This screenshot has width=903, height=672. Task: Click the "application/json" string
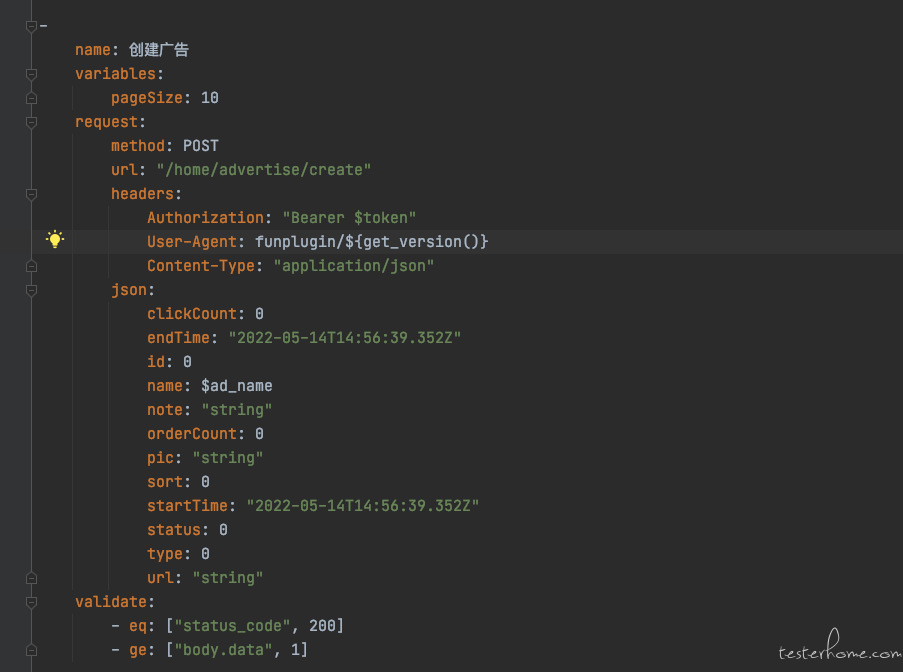pyautogui.click(x=354, y=266)
